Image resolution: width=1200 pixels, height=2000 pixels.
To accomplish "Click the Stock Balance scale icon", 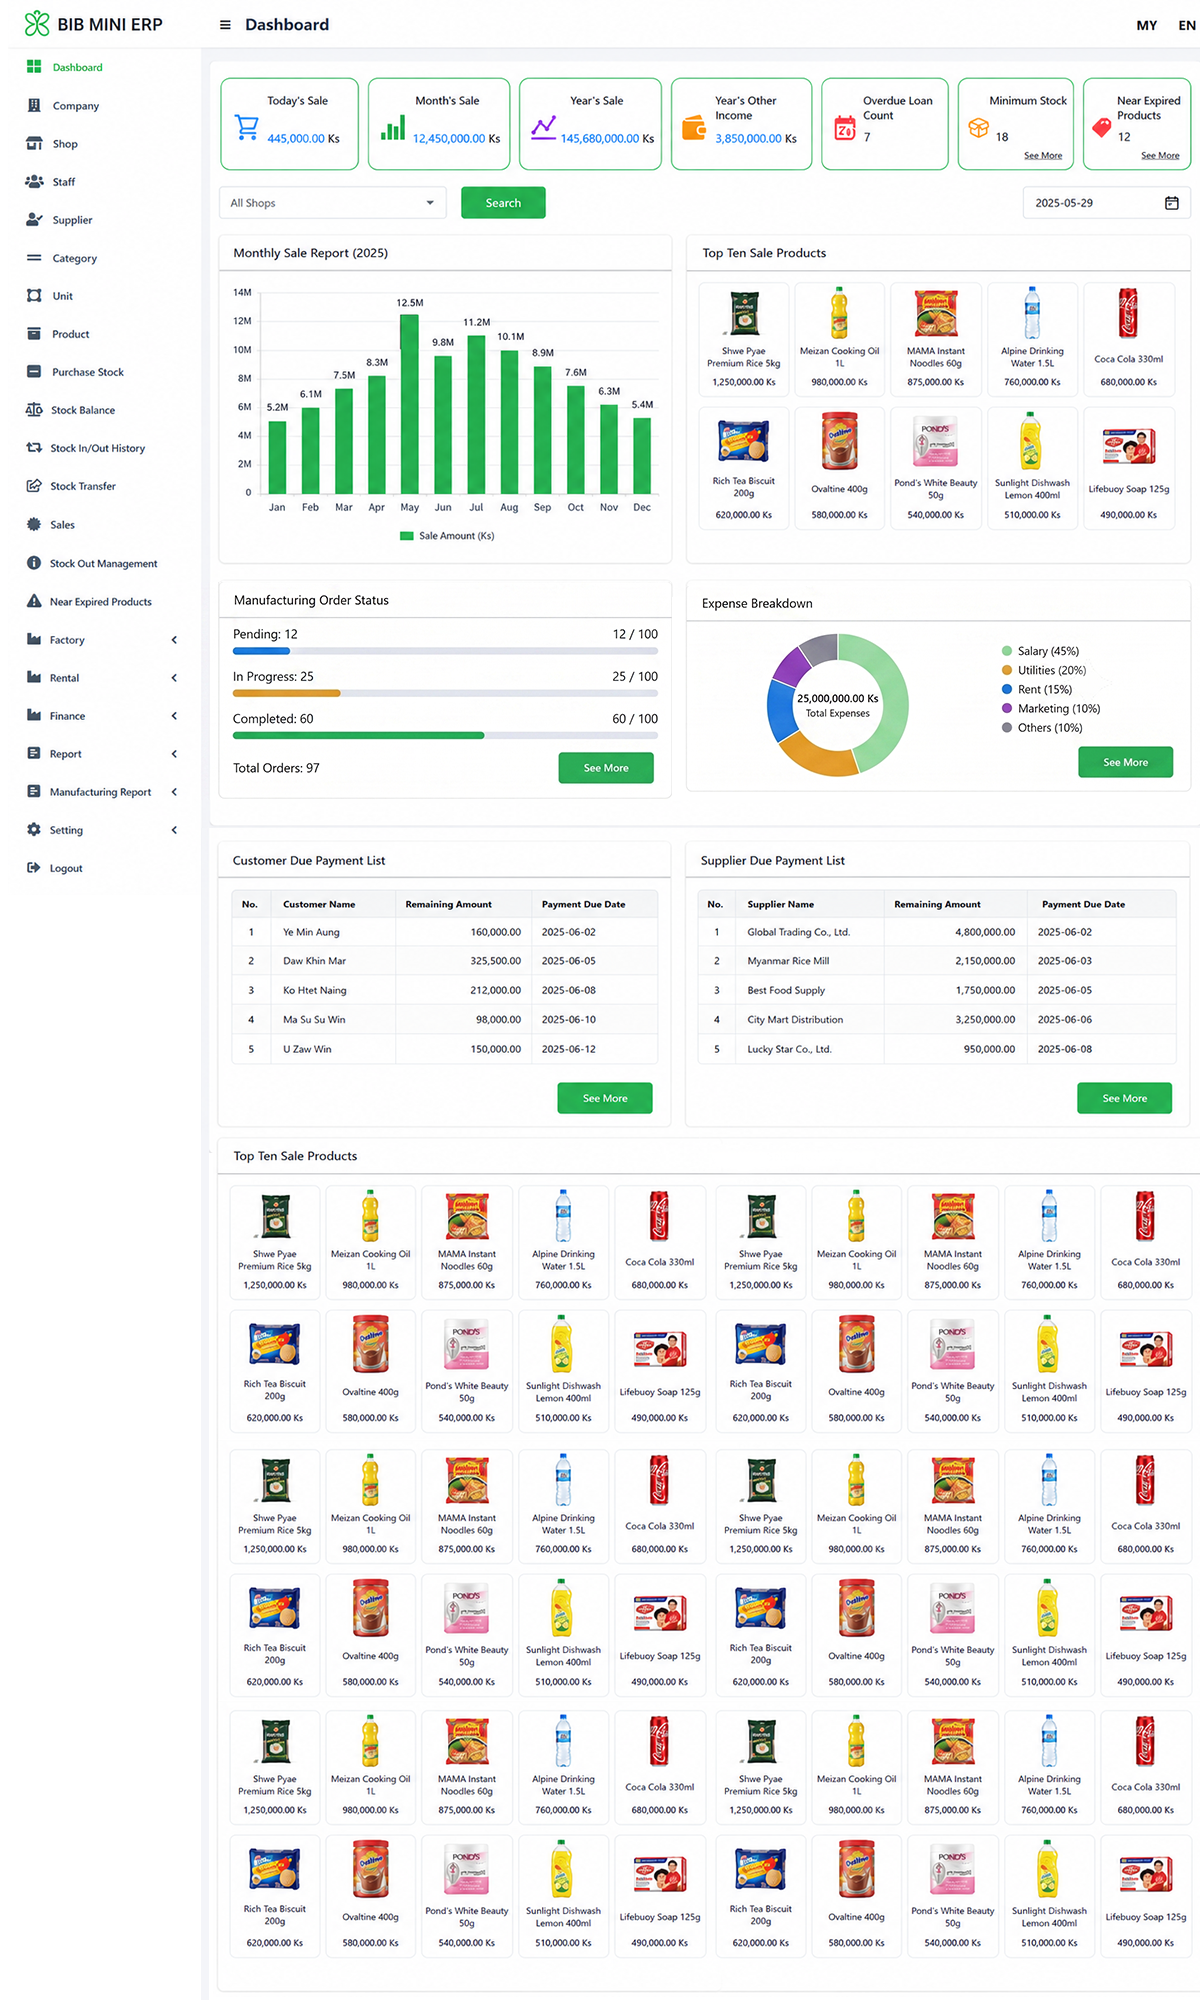I will [34, 409].
